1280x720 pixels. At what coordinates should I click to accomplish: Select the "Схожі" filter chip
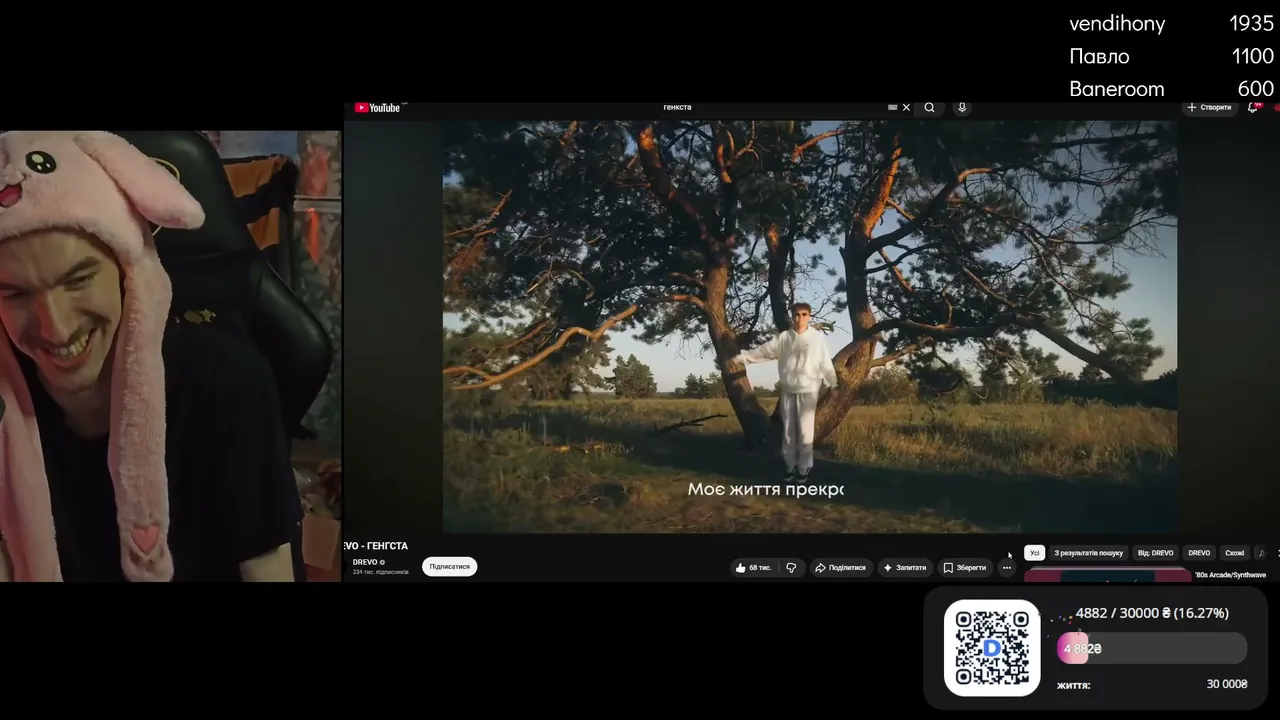click(x=1235, y=553)
